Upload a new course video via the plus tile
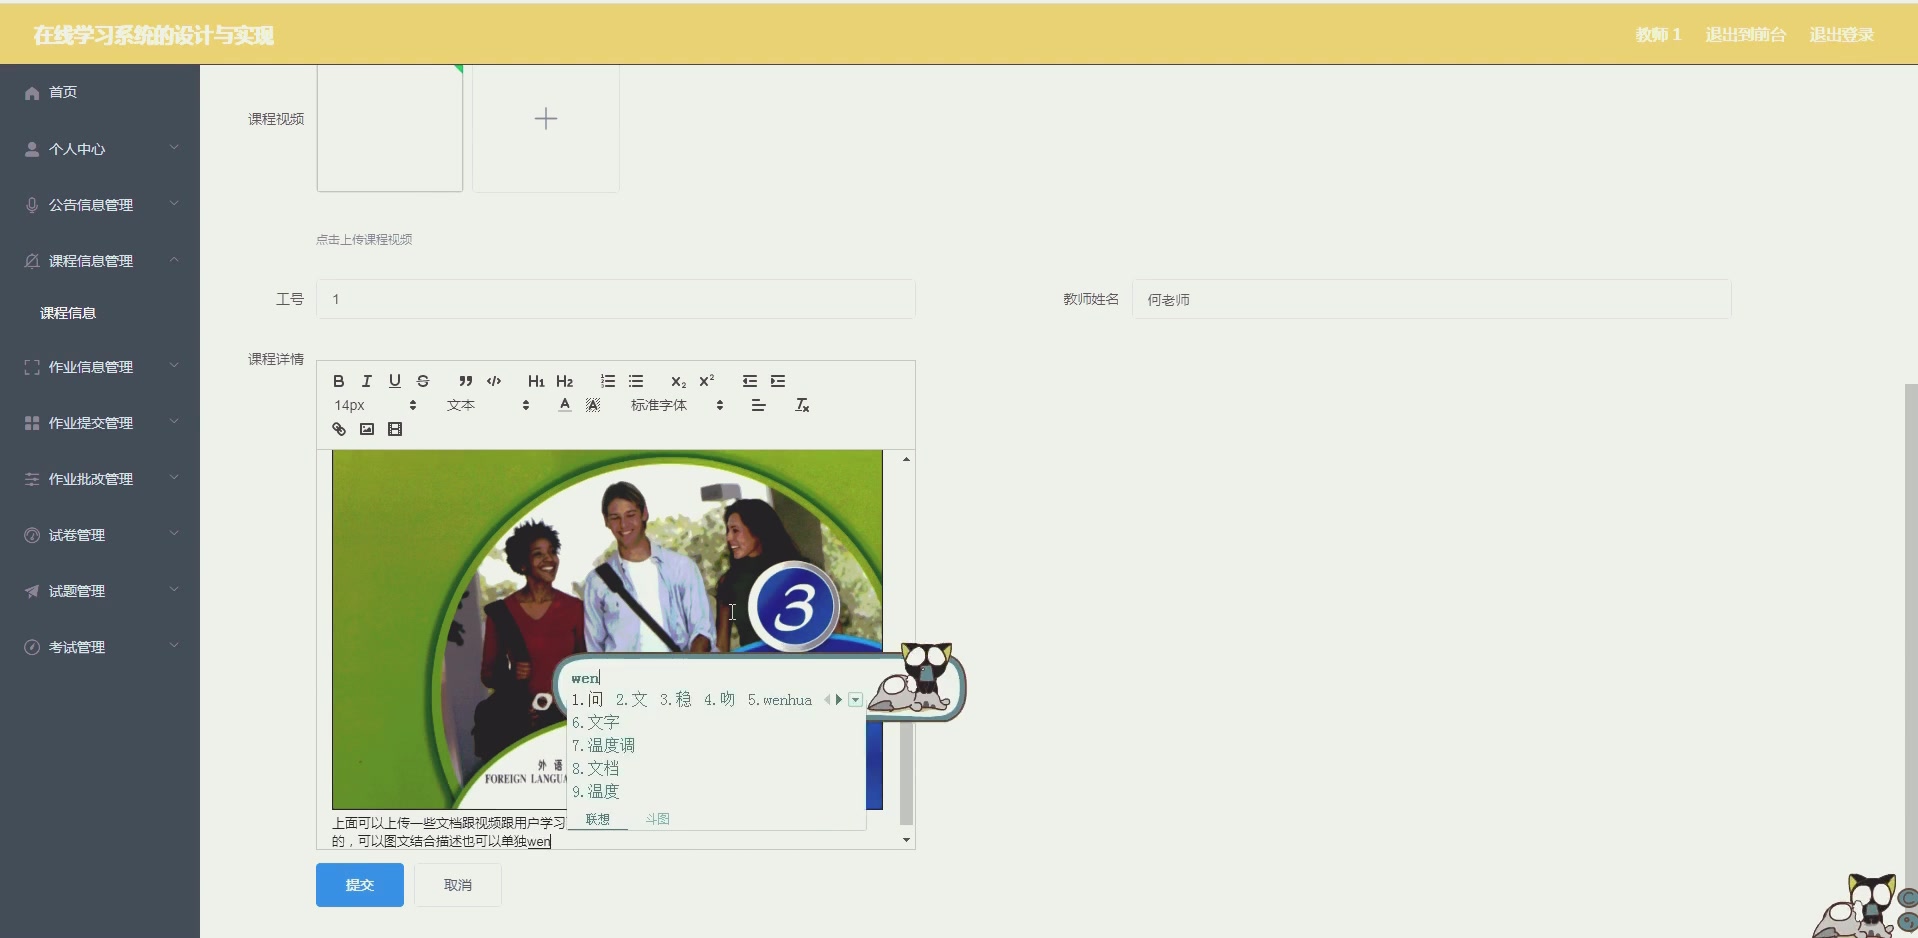 click(x=545, y=119)
